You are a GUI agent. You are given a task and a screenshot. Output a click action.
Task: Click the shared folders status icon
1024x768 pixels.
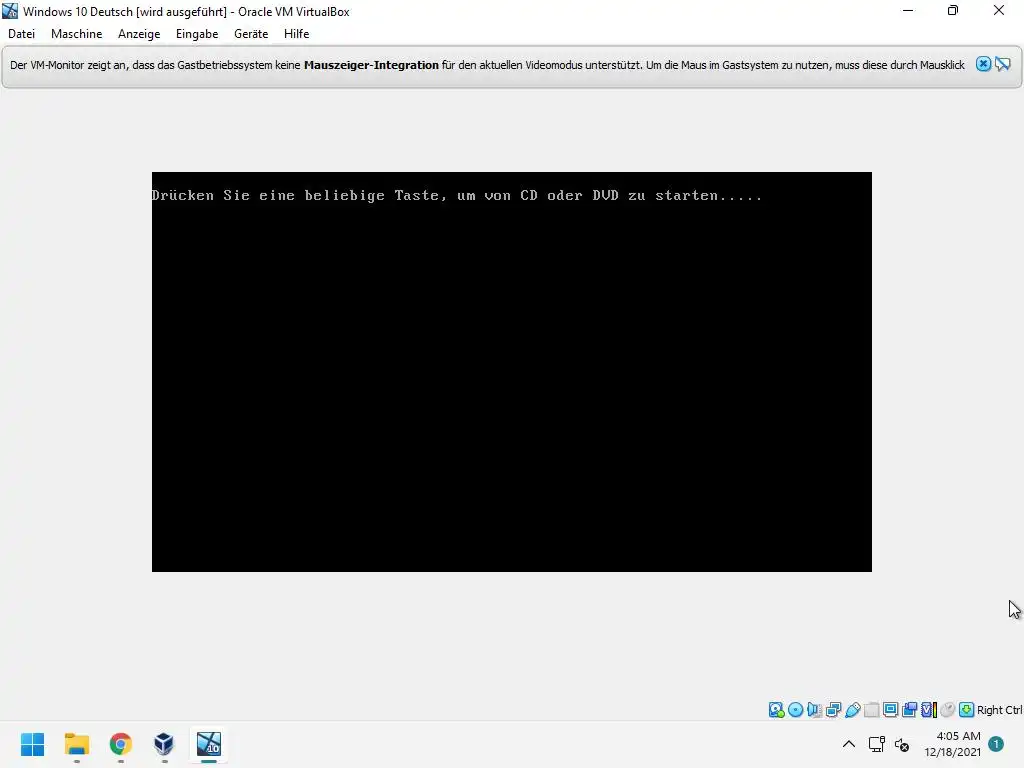tap(871, 710)
